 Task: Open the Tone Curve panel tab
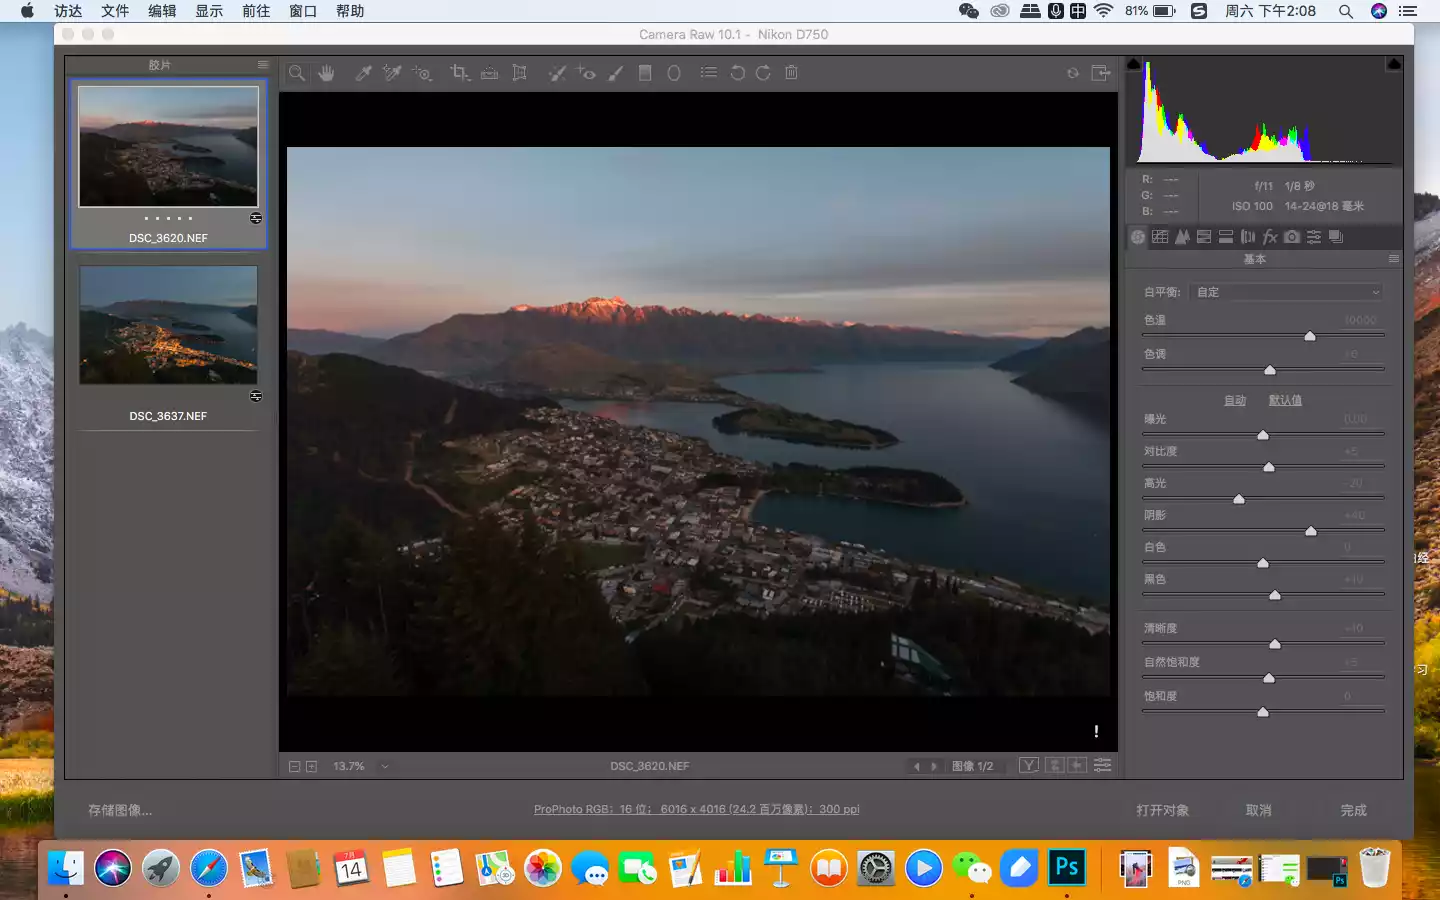[x=1160, y=237]
